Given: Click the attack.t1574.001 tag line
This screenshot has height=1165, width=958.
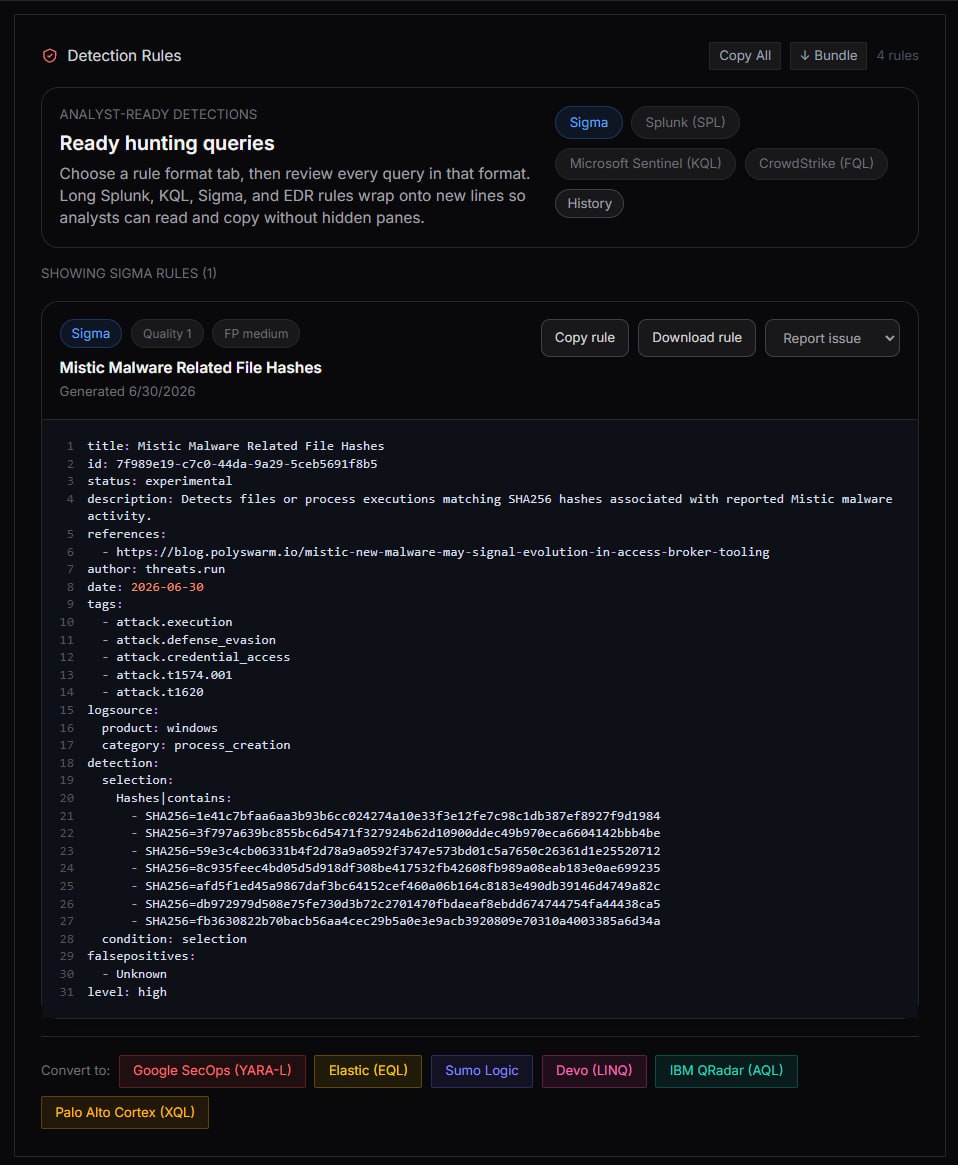Looking at the screenshot, I should [167, 675].
